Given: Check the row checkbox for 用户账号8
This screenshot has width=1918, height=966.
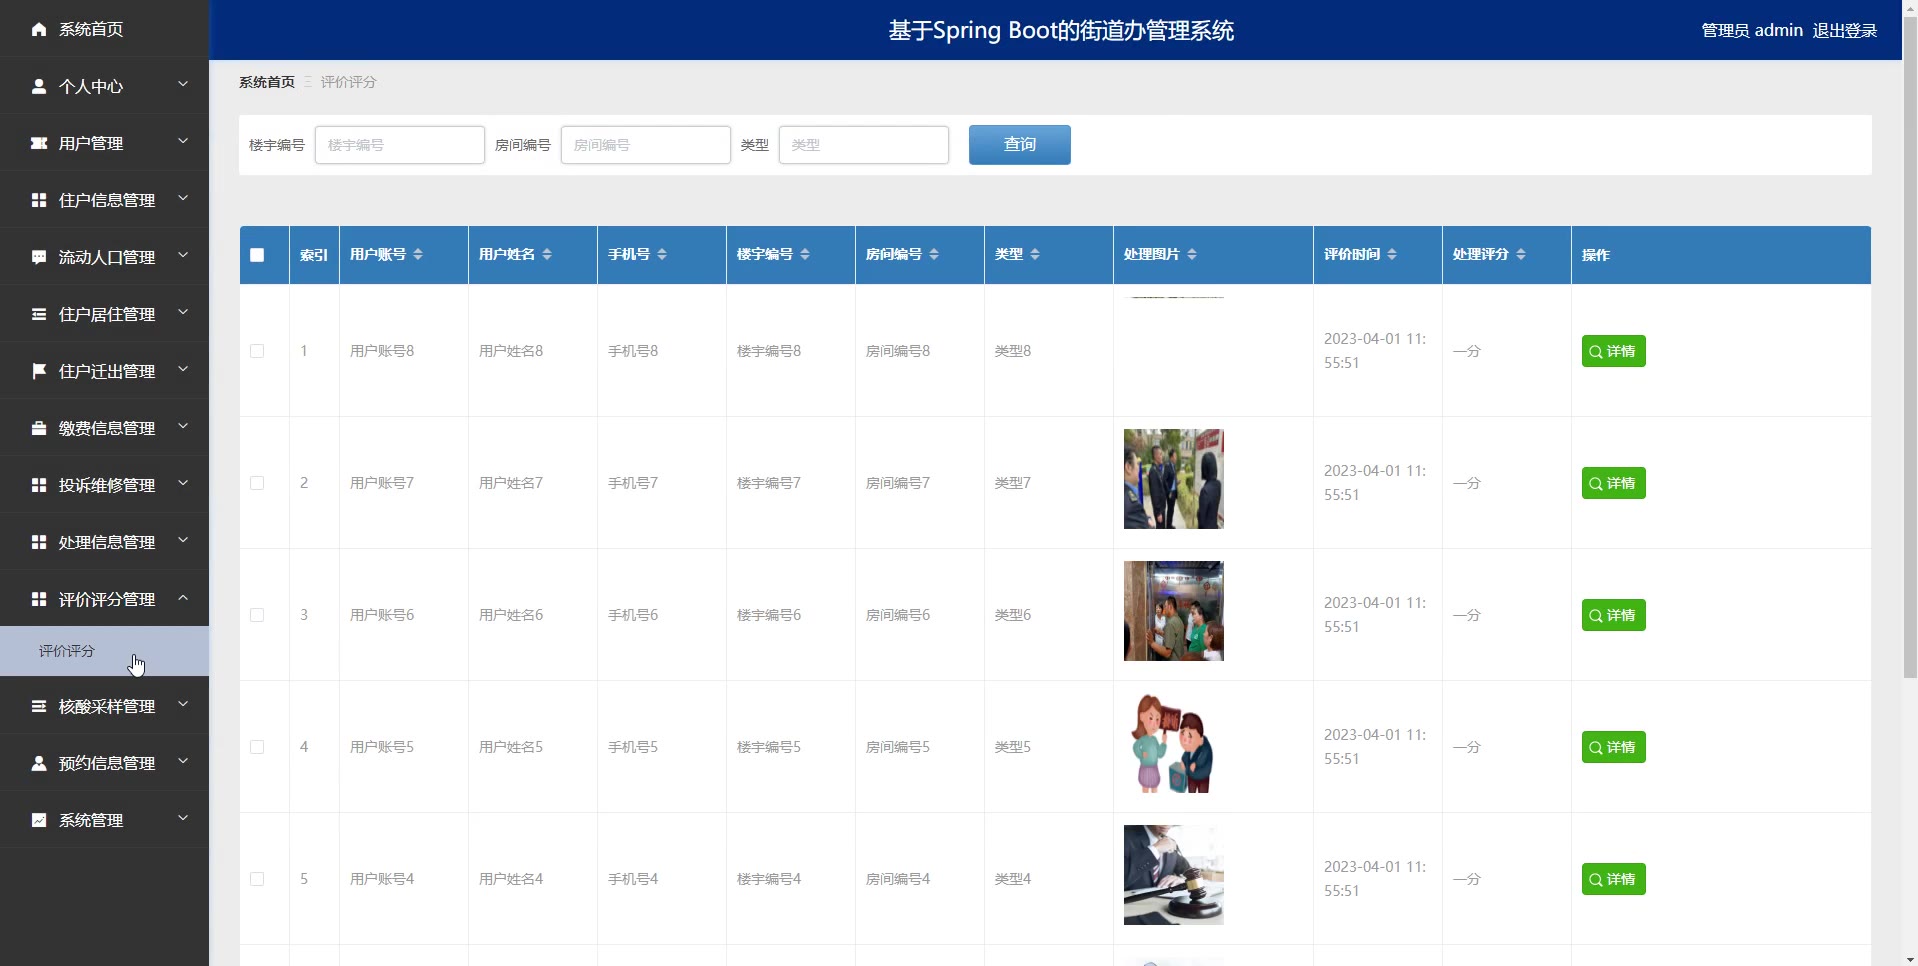Looking at the screenshot, I should [x=257, y=351].
